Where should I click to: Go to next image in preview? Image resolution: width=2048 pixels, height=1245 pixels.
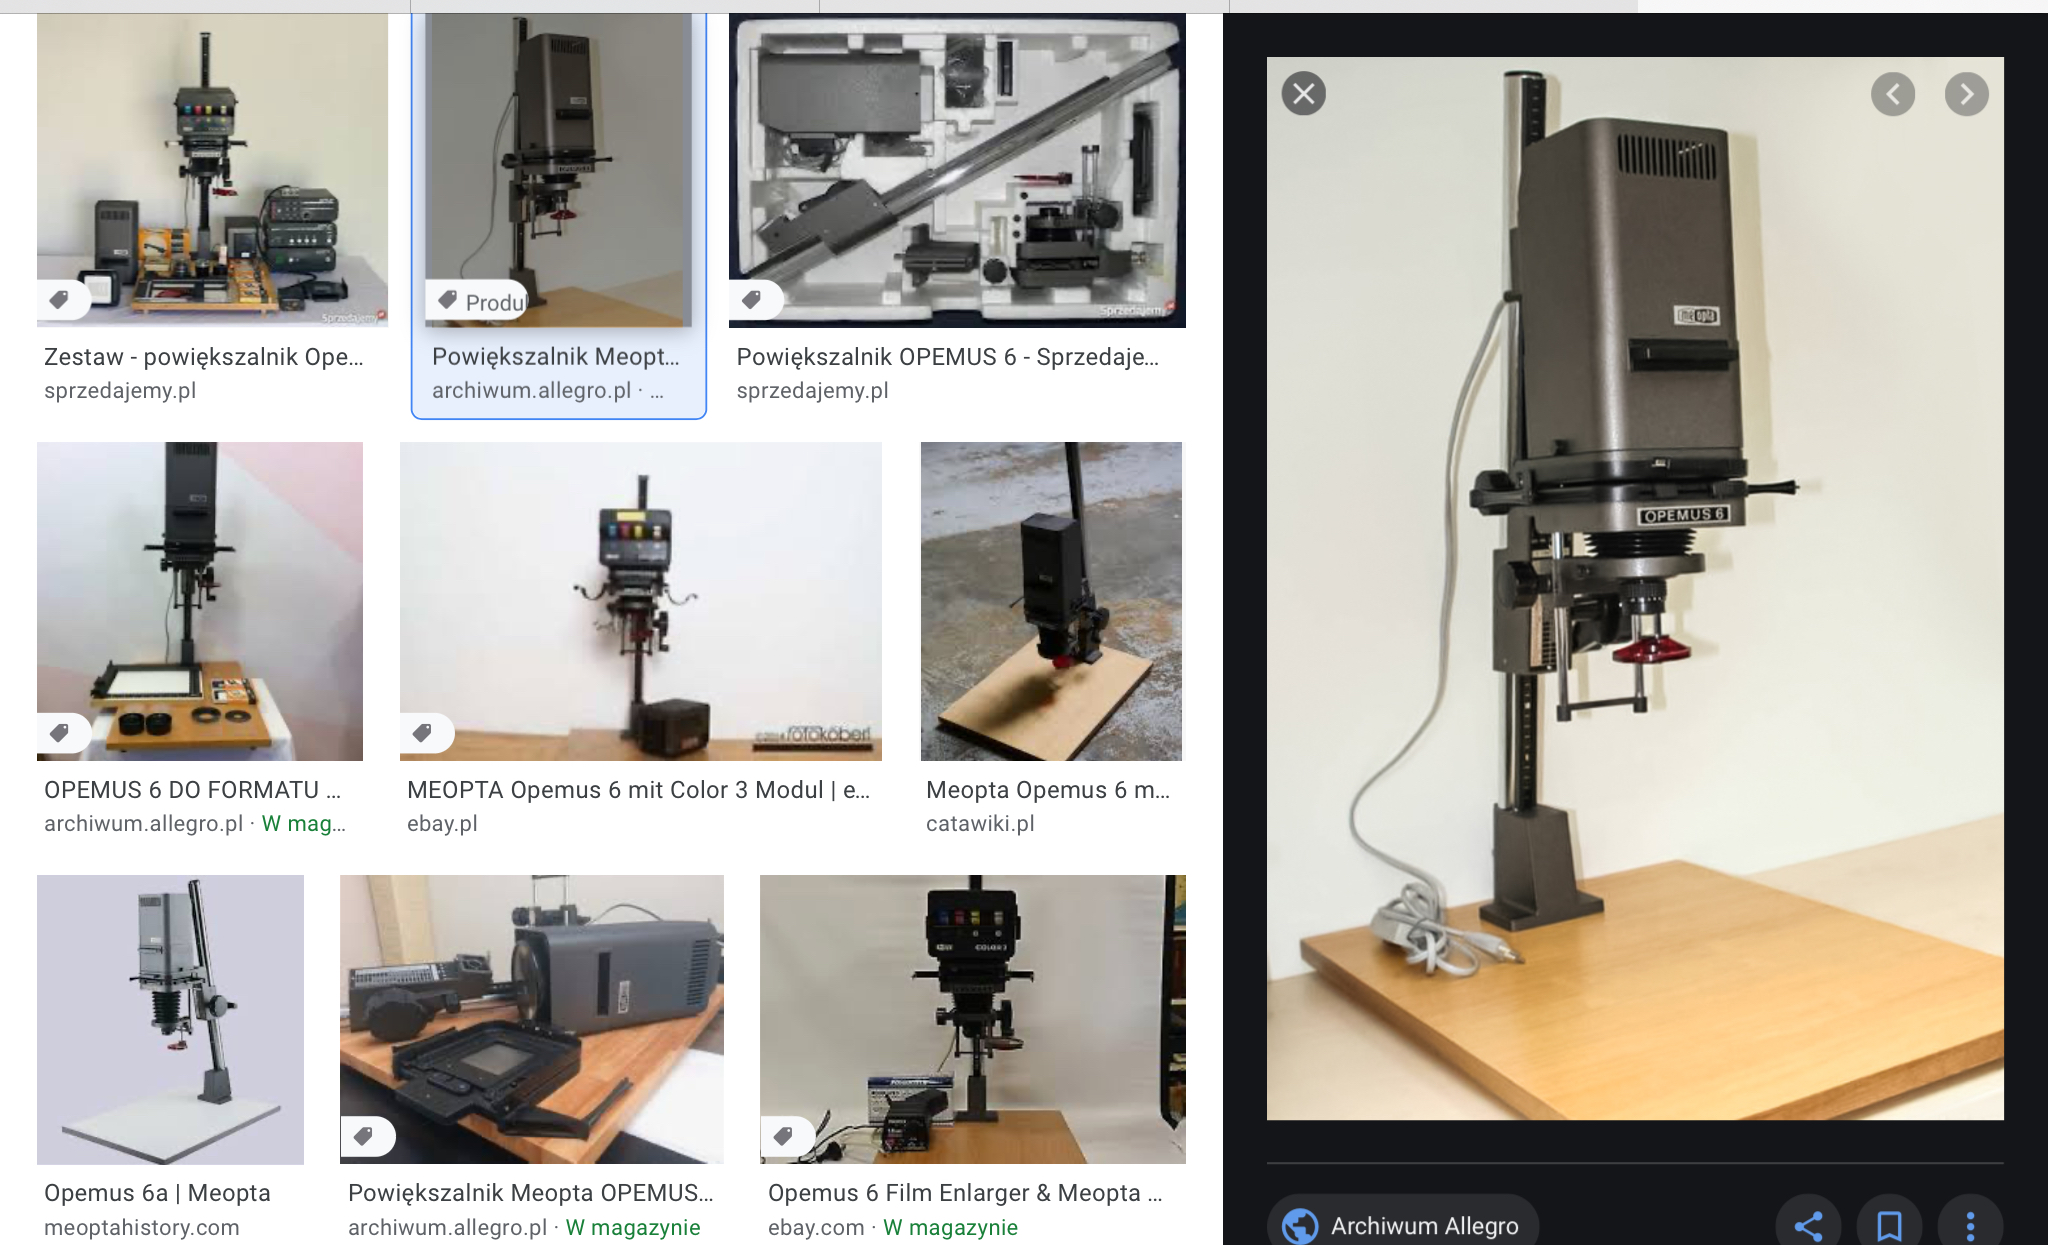[x=1966, y=94]
